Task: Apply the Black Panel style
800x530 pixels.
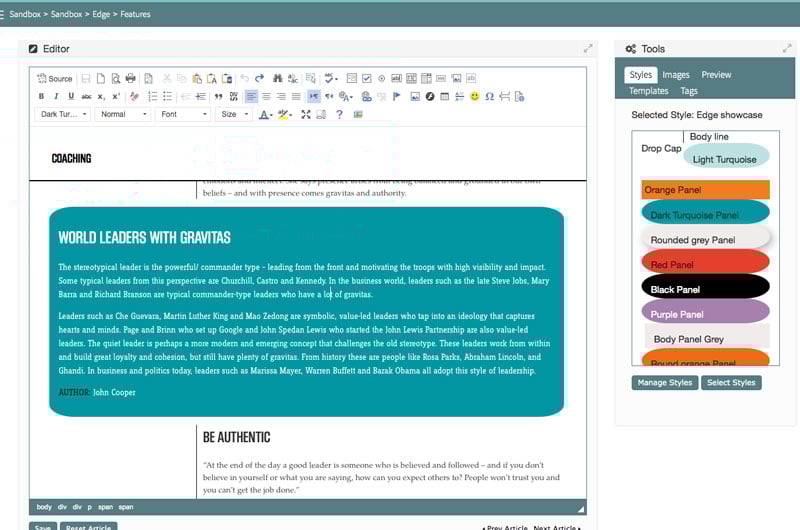Action: coord(705,288)
